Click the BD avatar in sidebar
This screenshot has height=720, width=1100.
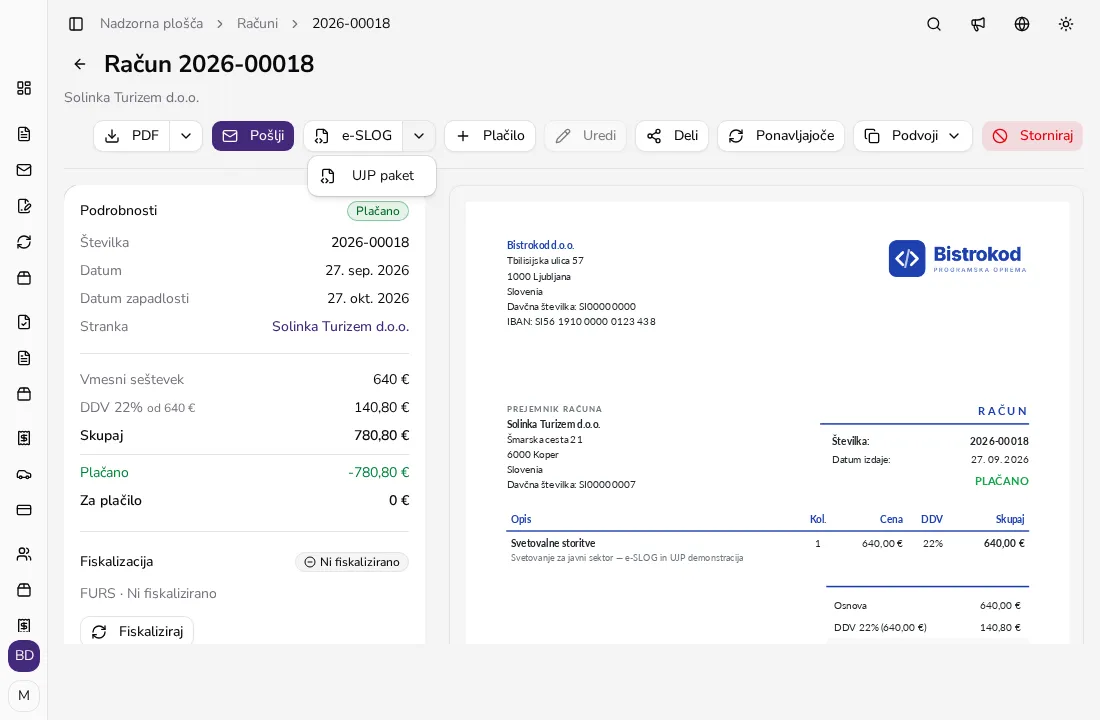coord(24,655)
